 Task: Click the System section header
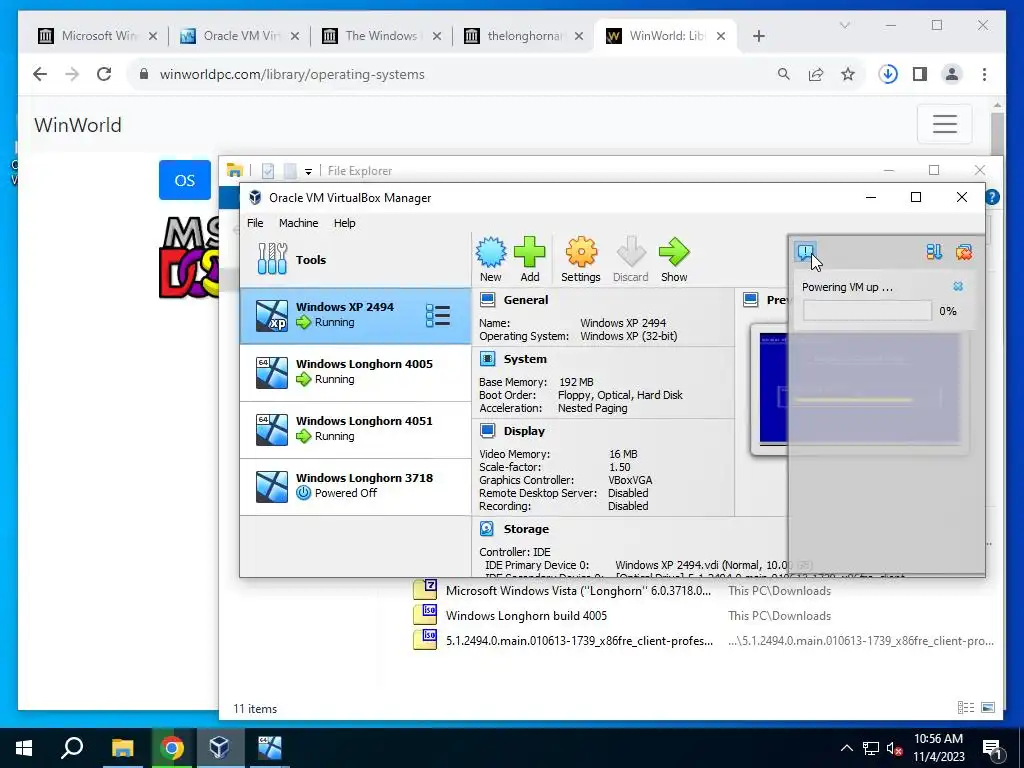[525, 359]
